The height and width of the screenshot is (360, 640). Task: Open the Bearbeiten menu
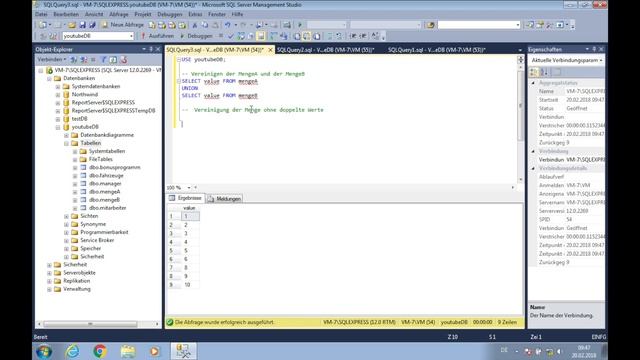click(x=66, y=14)
